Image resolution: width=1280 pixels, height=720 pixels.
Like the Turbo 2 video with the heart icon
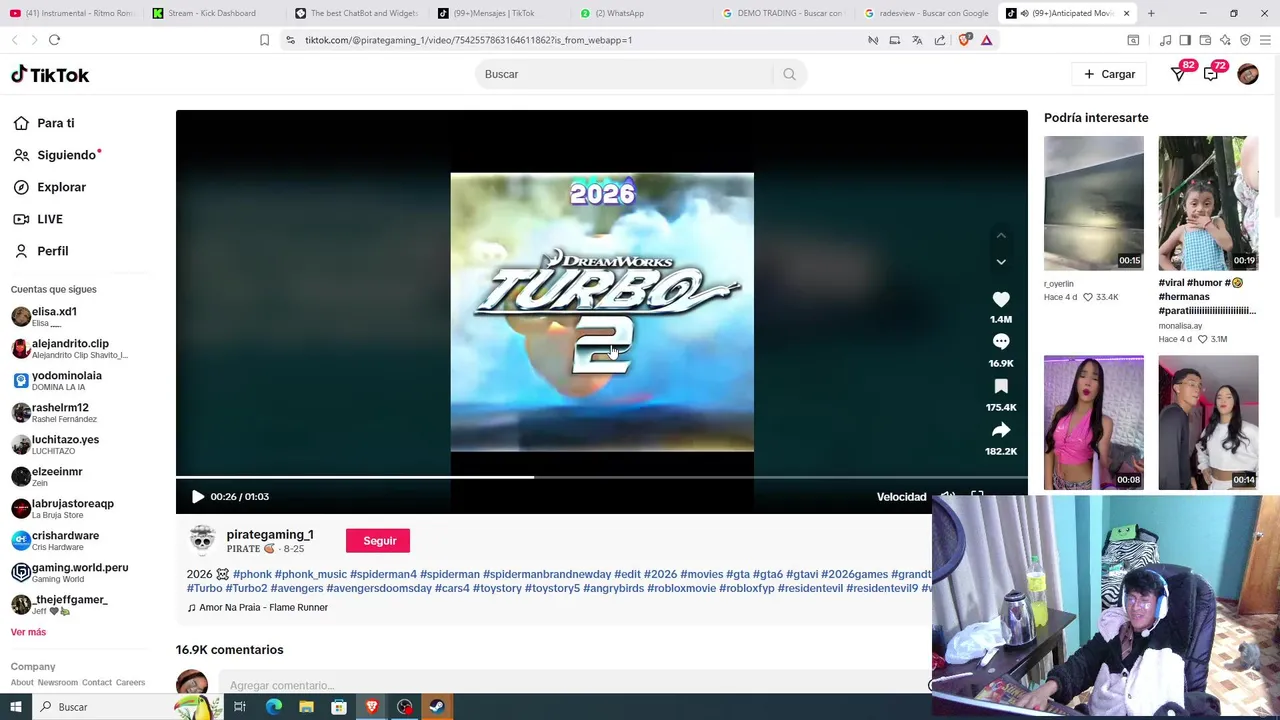(x=1001, y=299)
